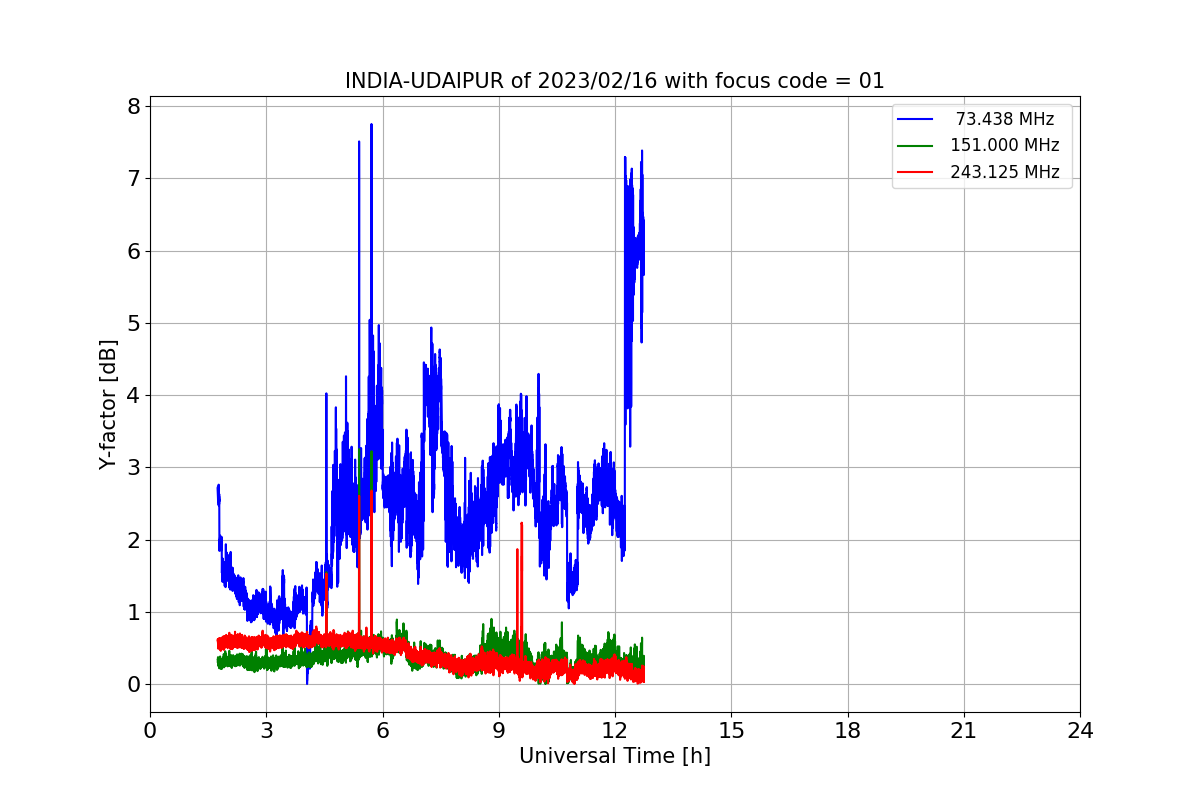Click x-axis tick label 9
This screenshot has height=800, width=1200.
pyautogui.click(x=499, y=731)
